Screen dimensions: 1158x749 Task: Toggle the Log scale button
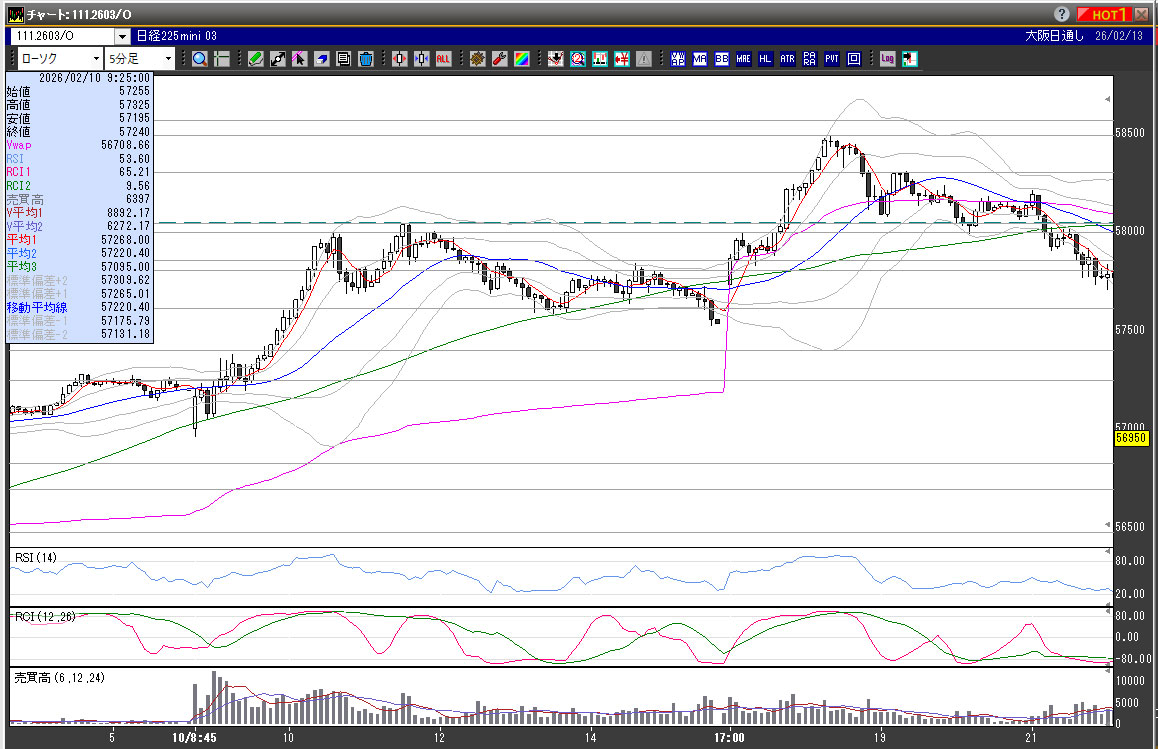tap(887, 59)
